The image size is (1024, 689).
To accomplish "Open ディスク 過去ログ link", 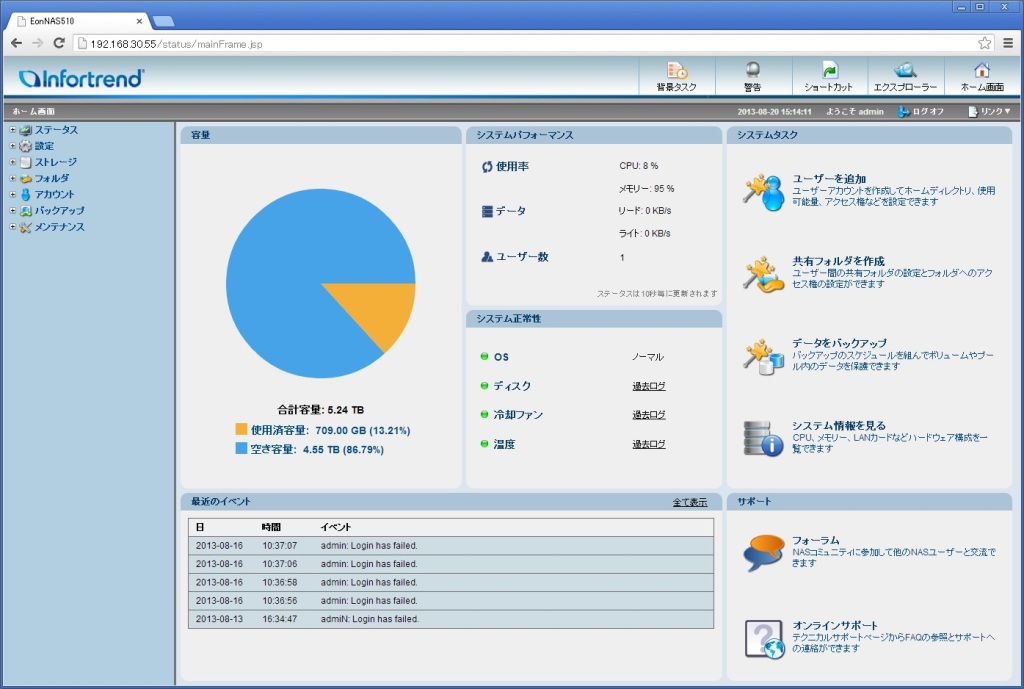I will coord(648,386).
